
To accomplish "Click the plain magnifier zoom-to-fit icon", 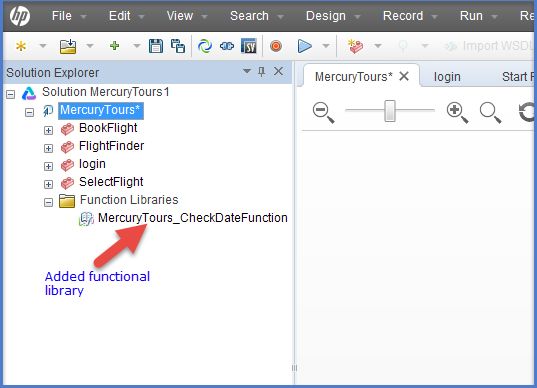I will 490,112.
